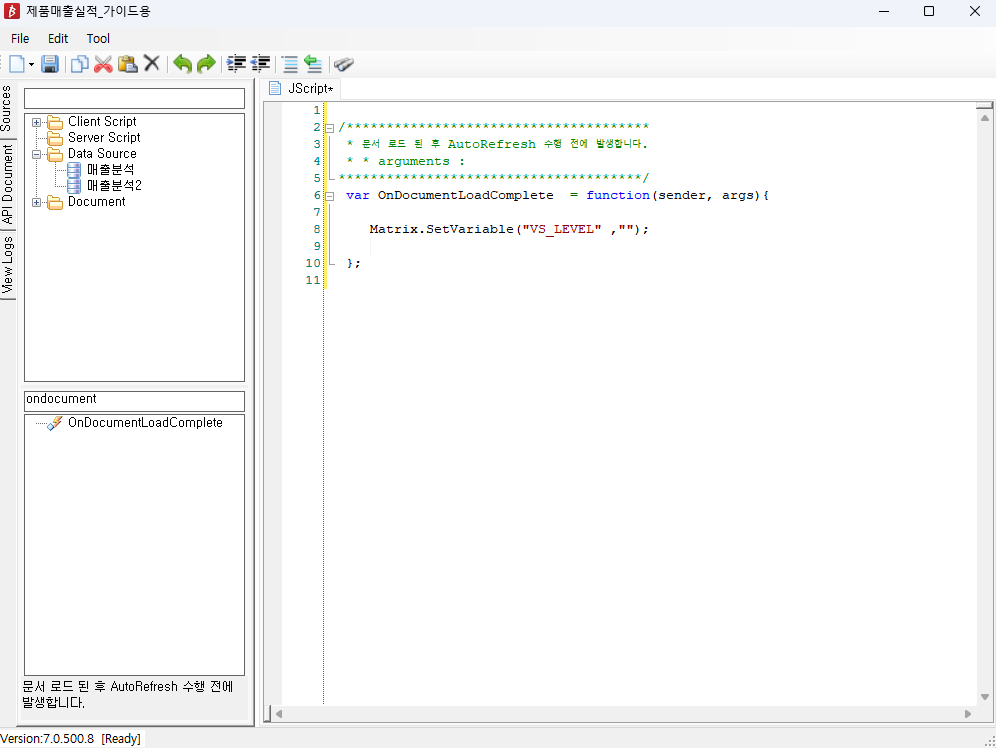Click the OnDocumentLoadComplete event lightning icon

55,423
